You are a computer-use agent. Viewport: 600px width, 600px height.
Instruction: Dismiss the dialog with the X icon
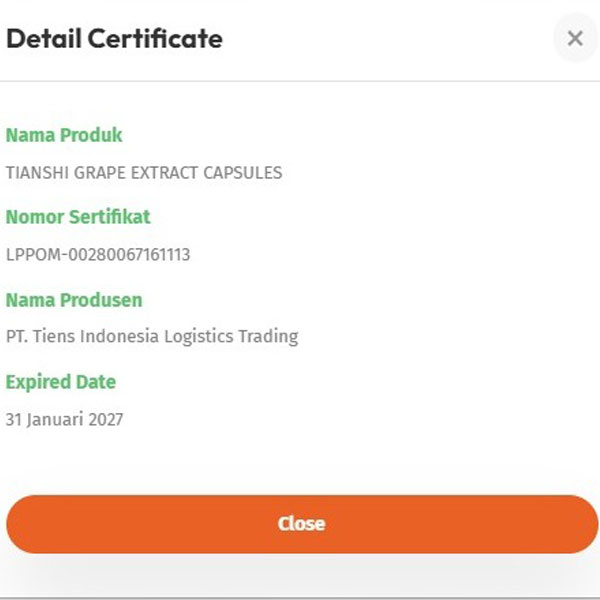tap(574, 39)
